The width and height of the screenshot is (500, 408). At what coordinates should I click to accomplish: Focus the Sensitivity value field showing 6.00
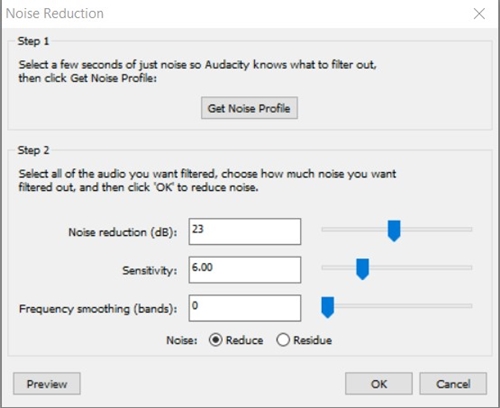tap(245, 270)
